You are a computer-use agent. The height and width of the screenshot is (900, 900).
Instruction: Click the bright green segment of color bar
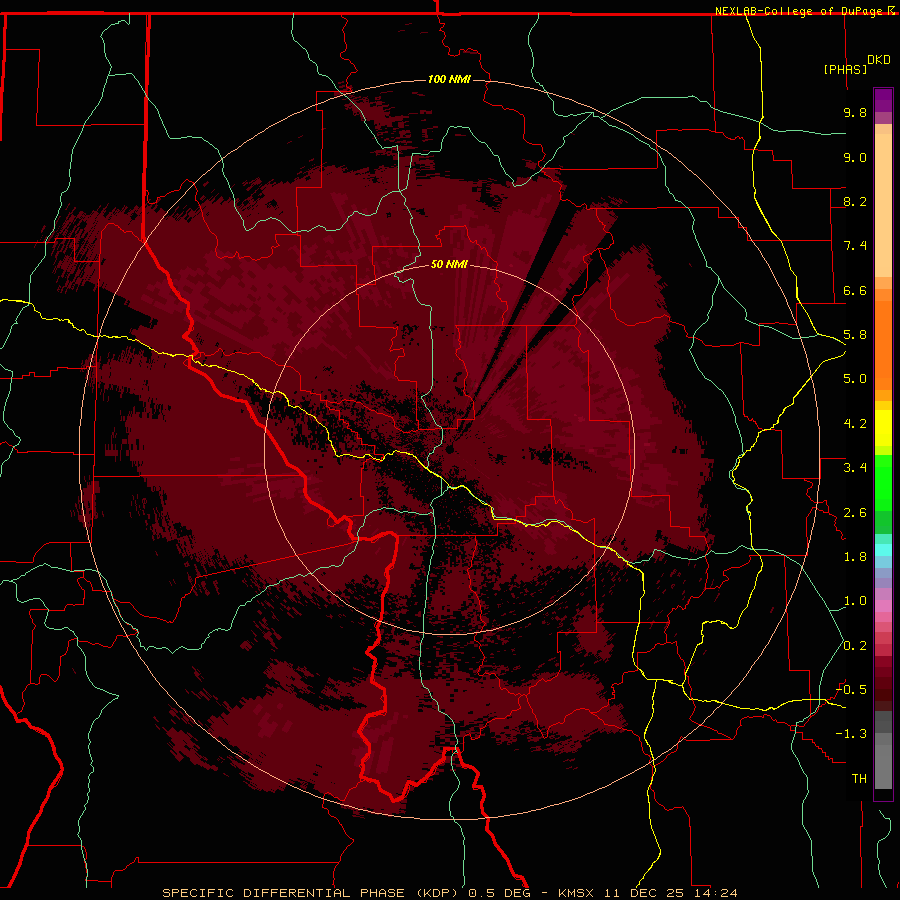(x=883, y=483)
